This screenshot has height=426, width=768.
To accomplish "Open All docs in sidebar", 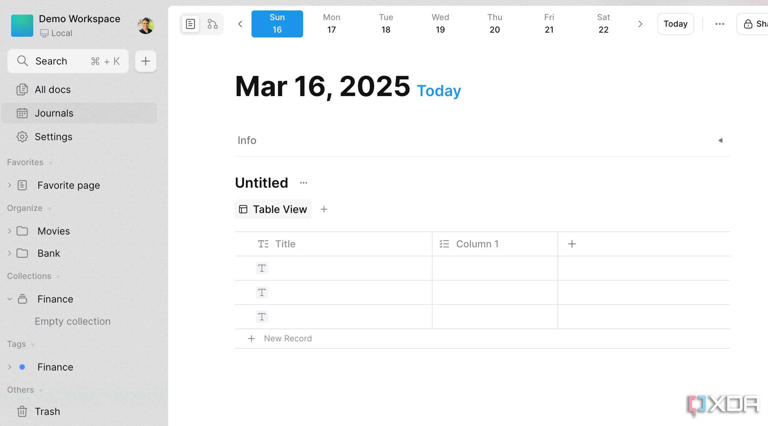I will (52, 90).
